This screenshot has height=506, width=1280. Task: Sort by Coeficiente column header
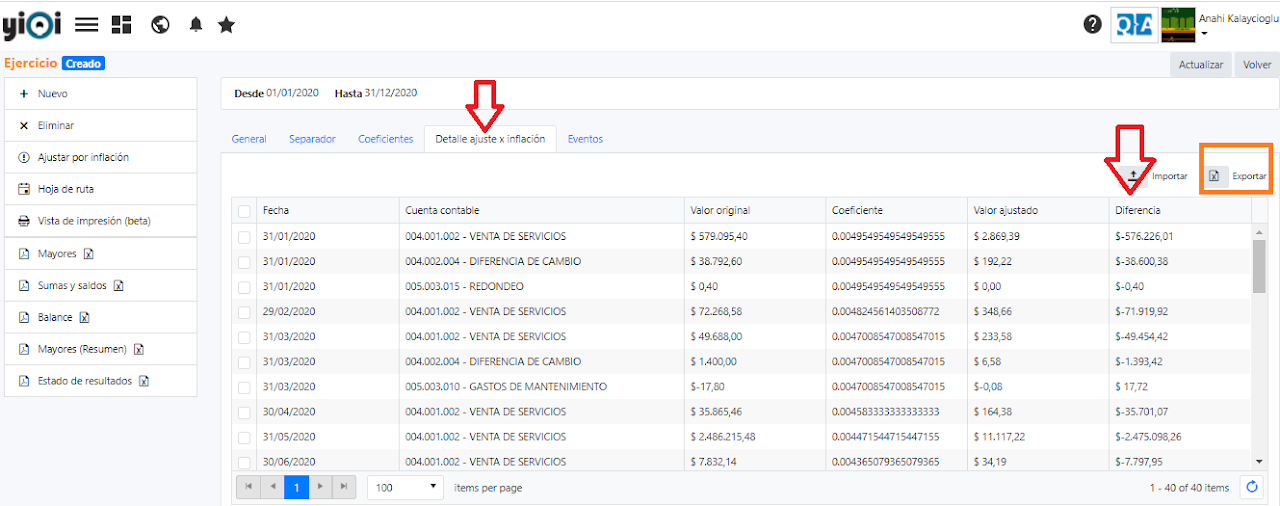coord(896,210)
